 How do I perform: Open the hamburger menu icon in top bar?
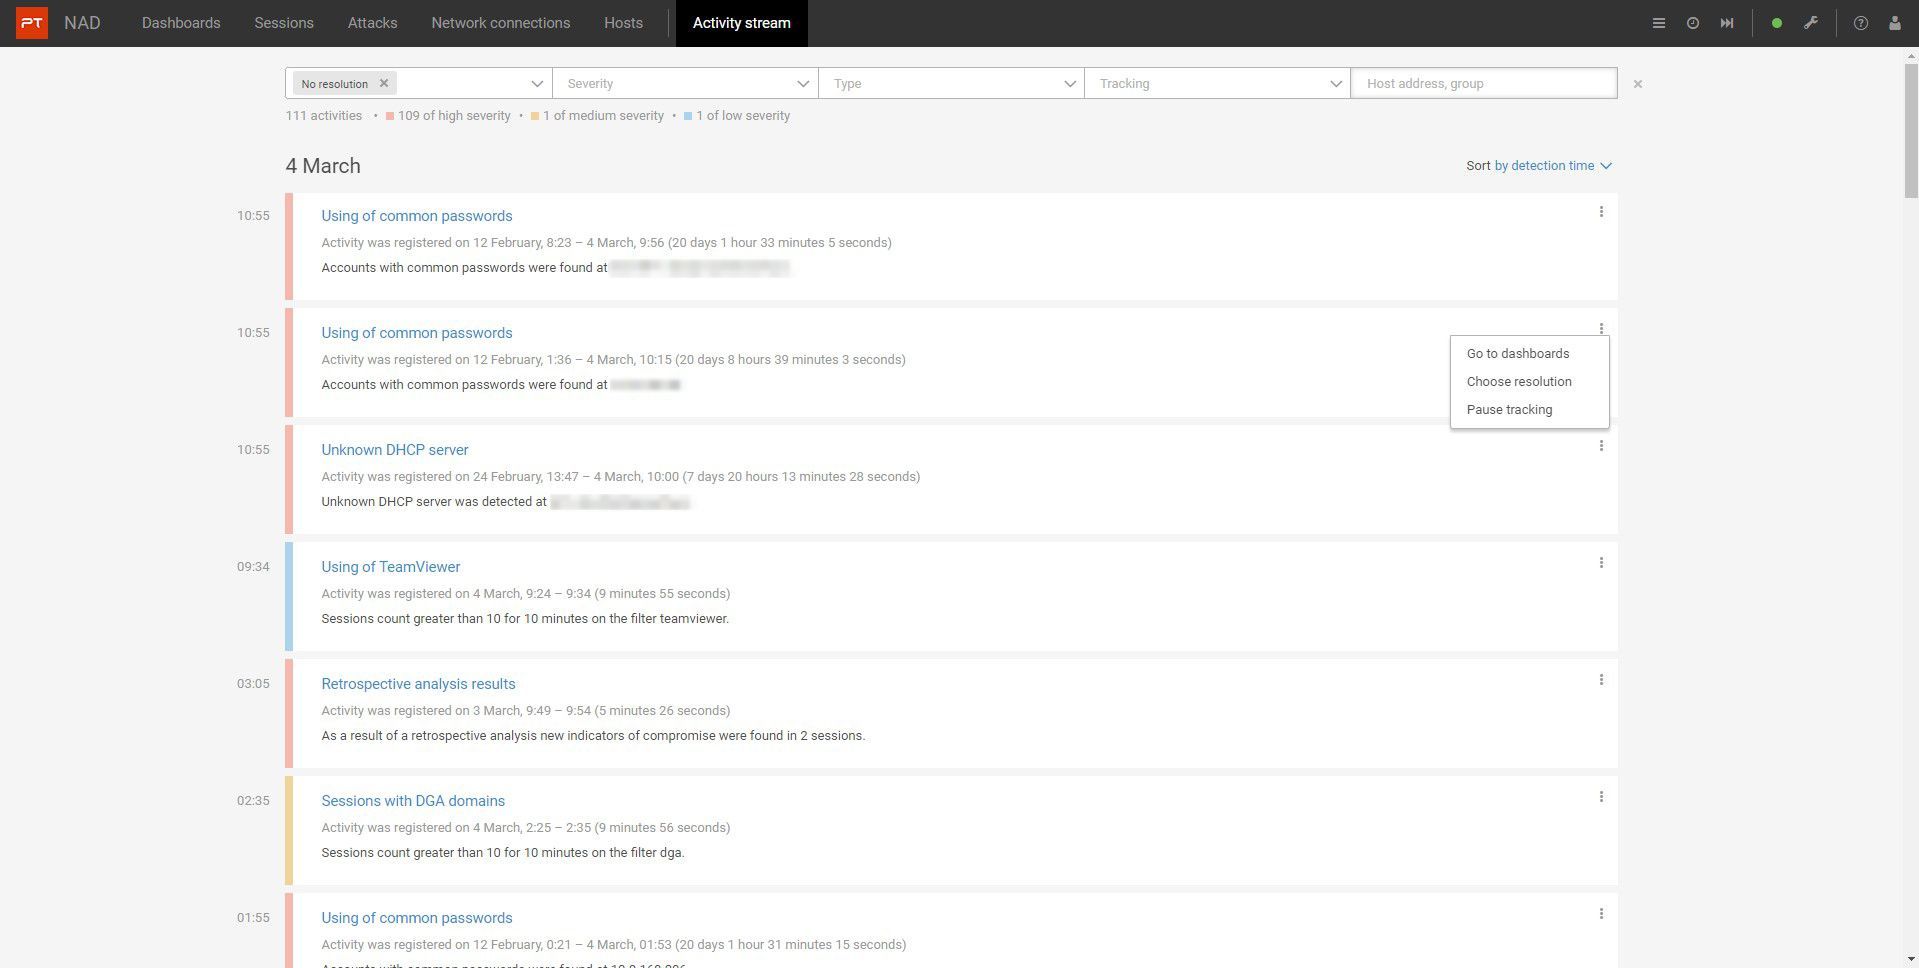[x=1659, y=23]
